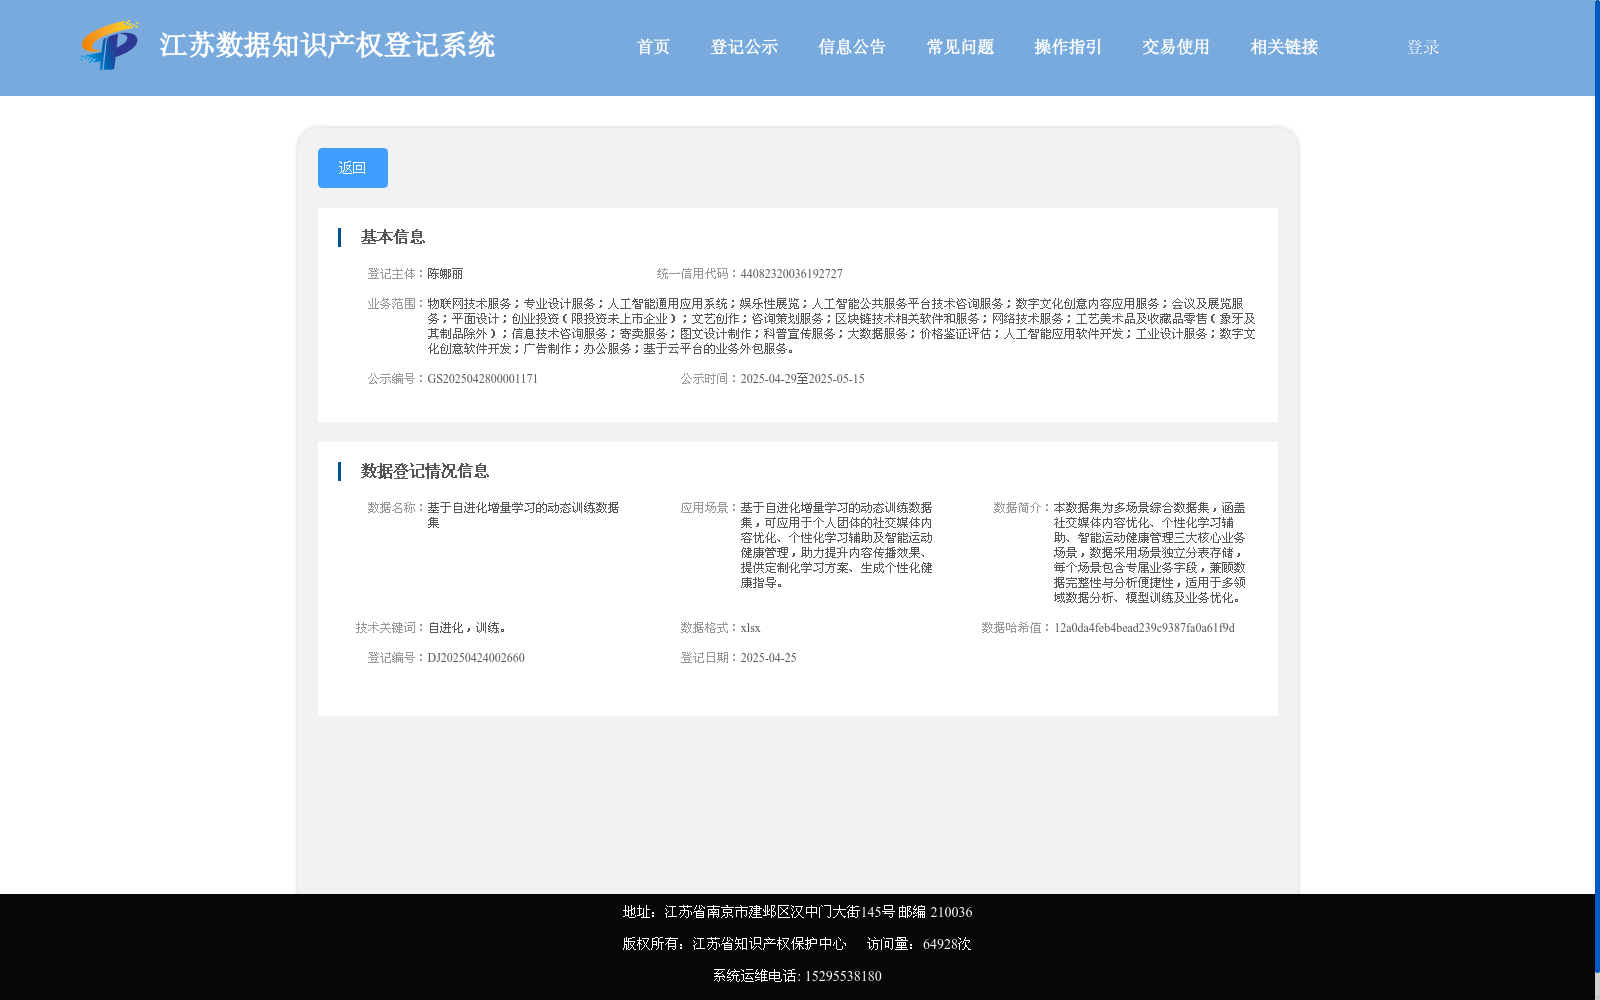Click the 应用场景 description paragraph
Viewport: 1600px width, 1000px height.
coord(836,545)
